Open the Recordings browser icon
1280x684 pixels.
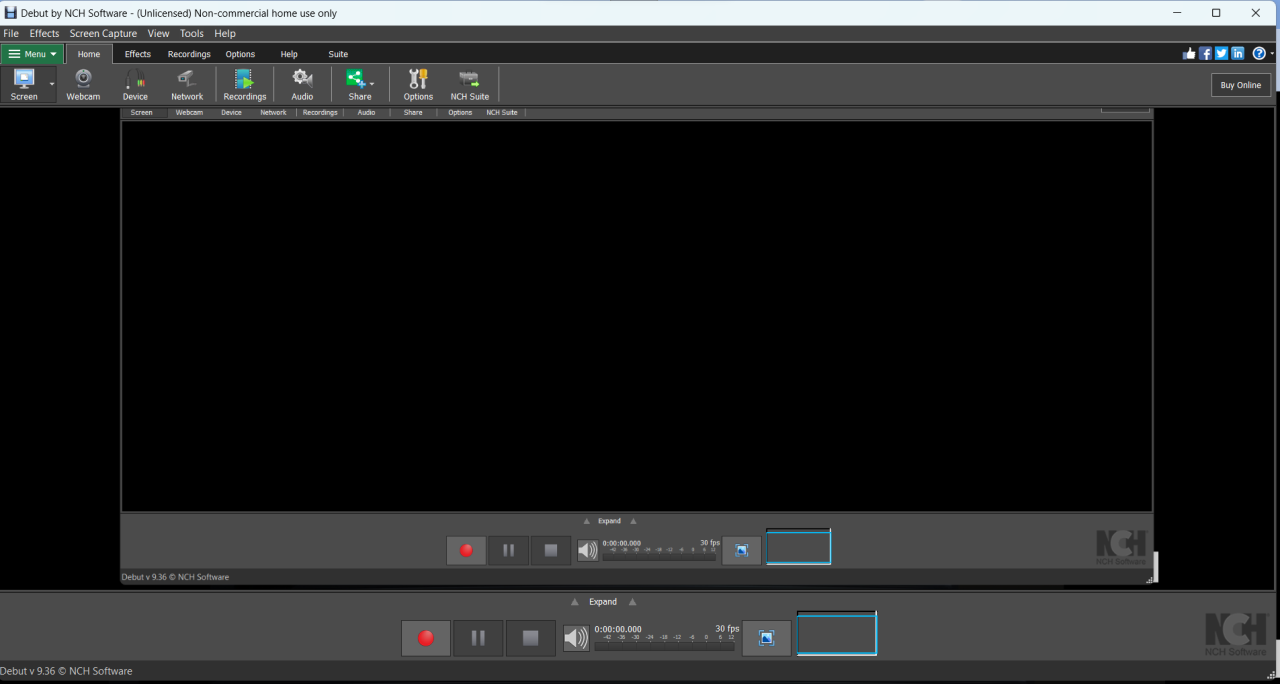pos(244,84)
